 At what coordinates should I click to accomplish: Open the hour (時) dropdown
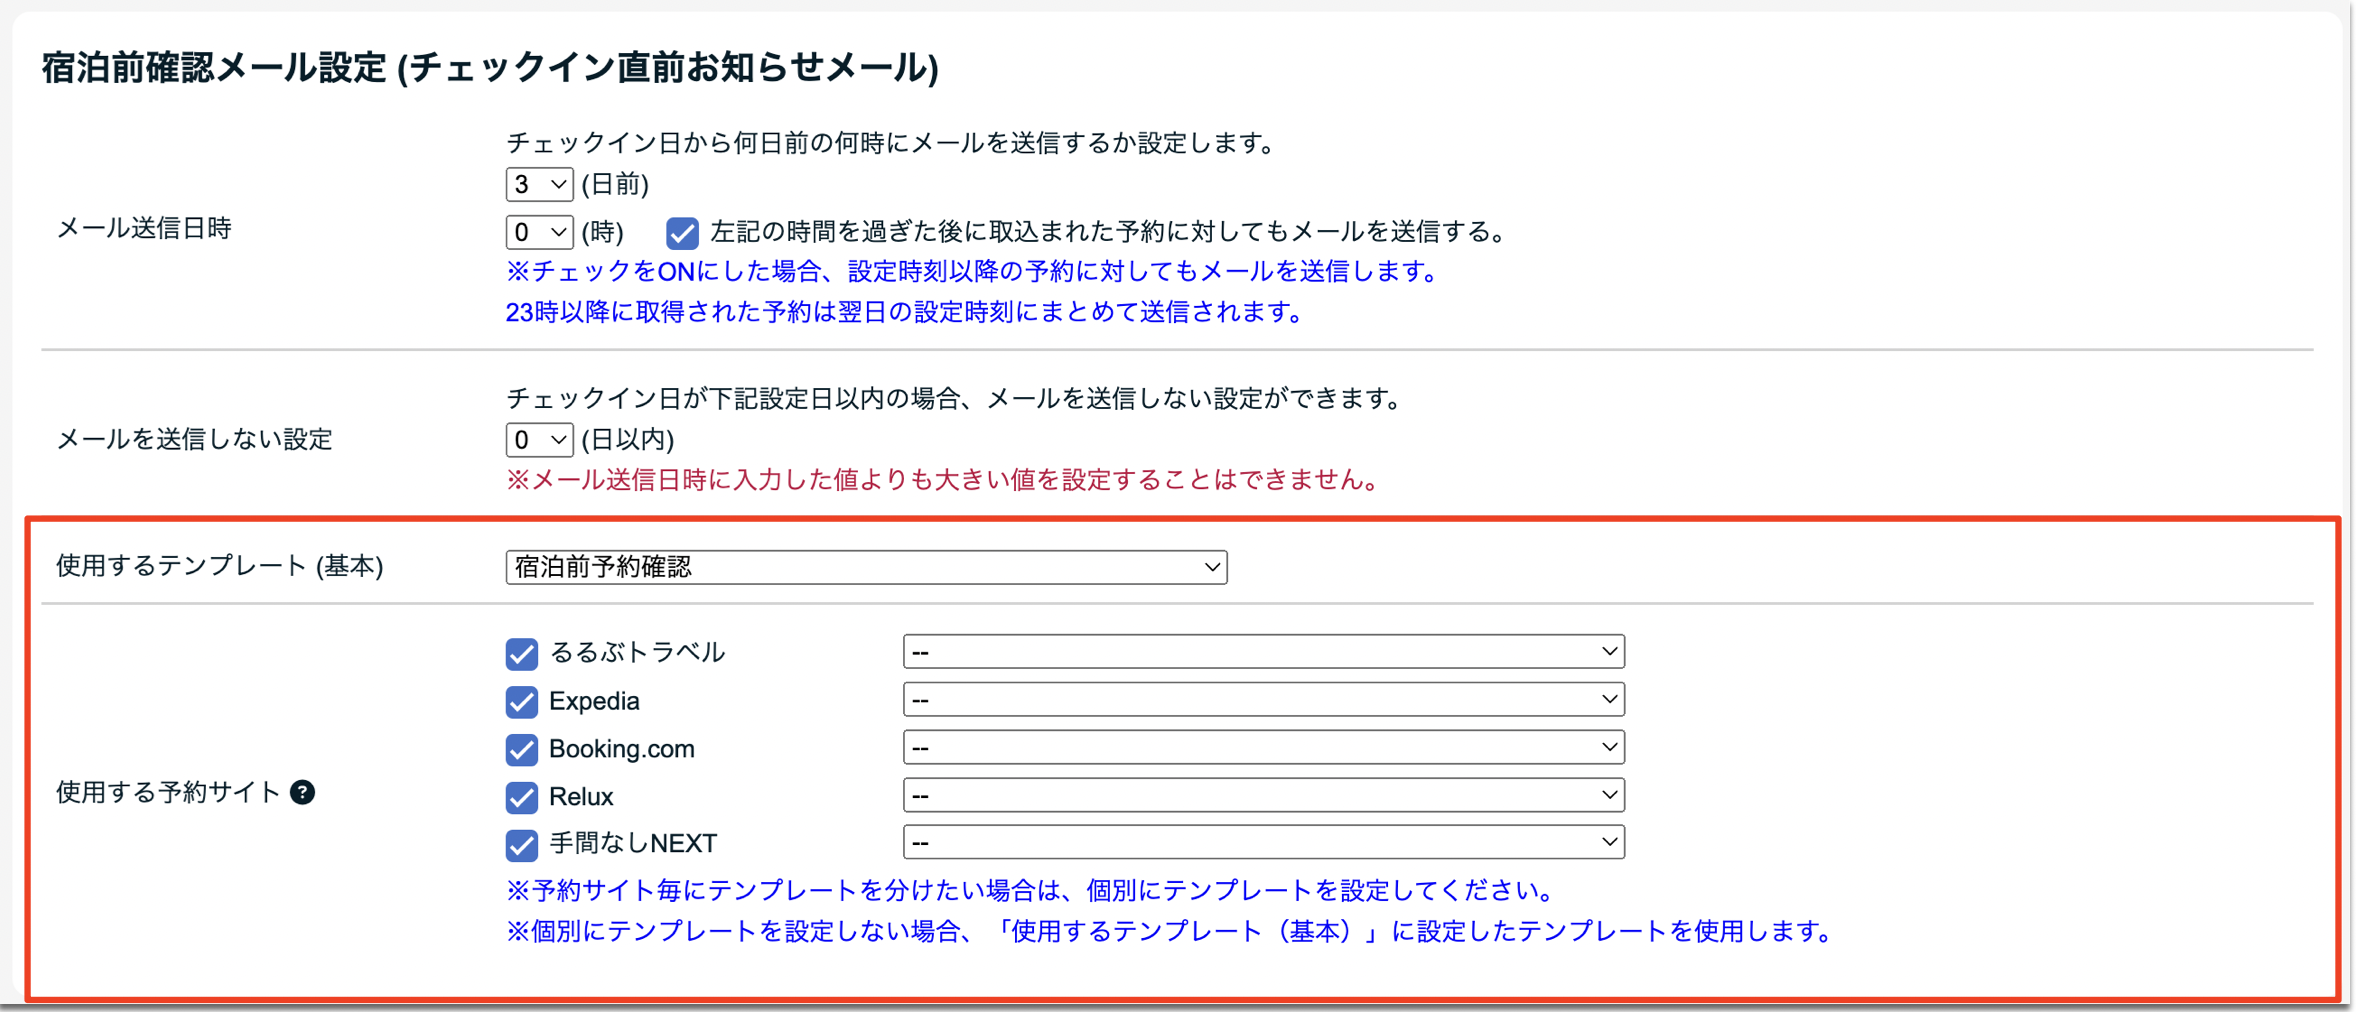[539, 232]
